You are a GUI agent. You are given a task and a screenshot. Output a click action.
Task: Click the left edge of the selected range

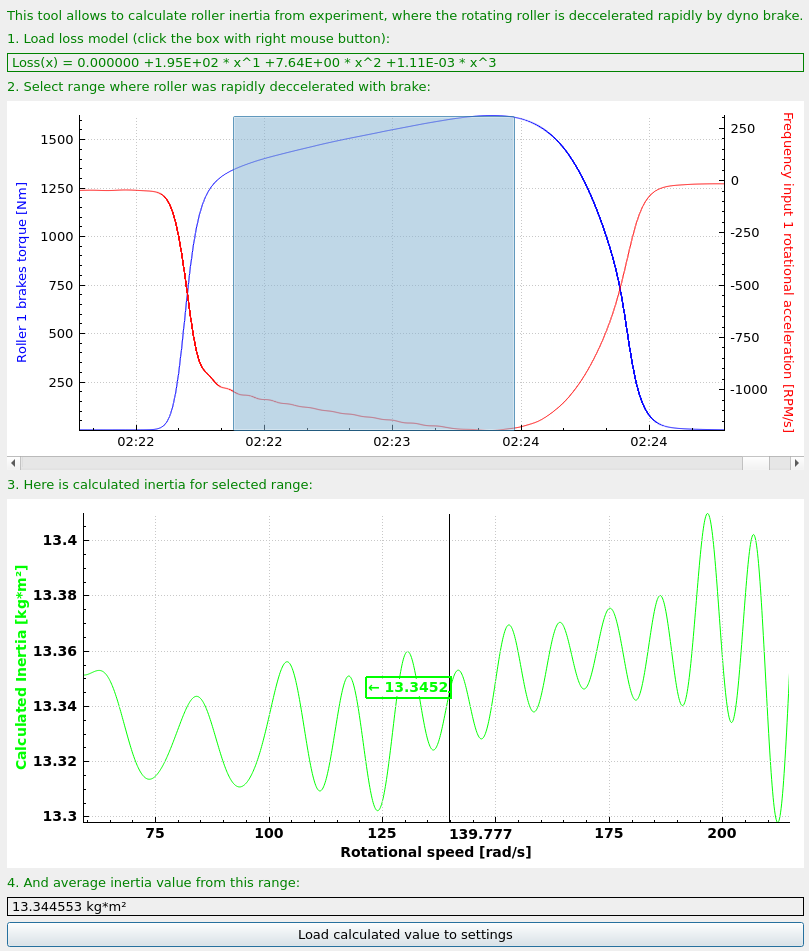pyautogui.click(x=233, y=273)
